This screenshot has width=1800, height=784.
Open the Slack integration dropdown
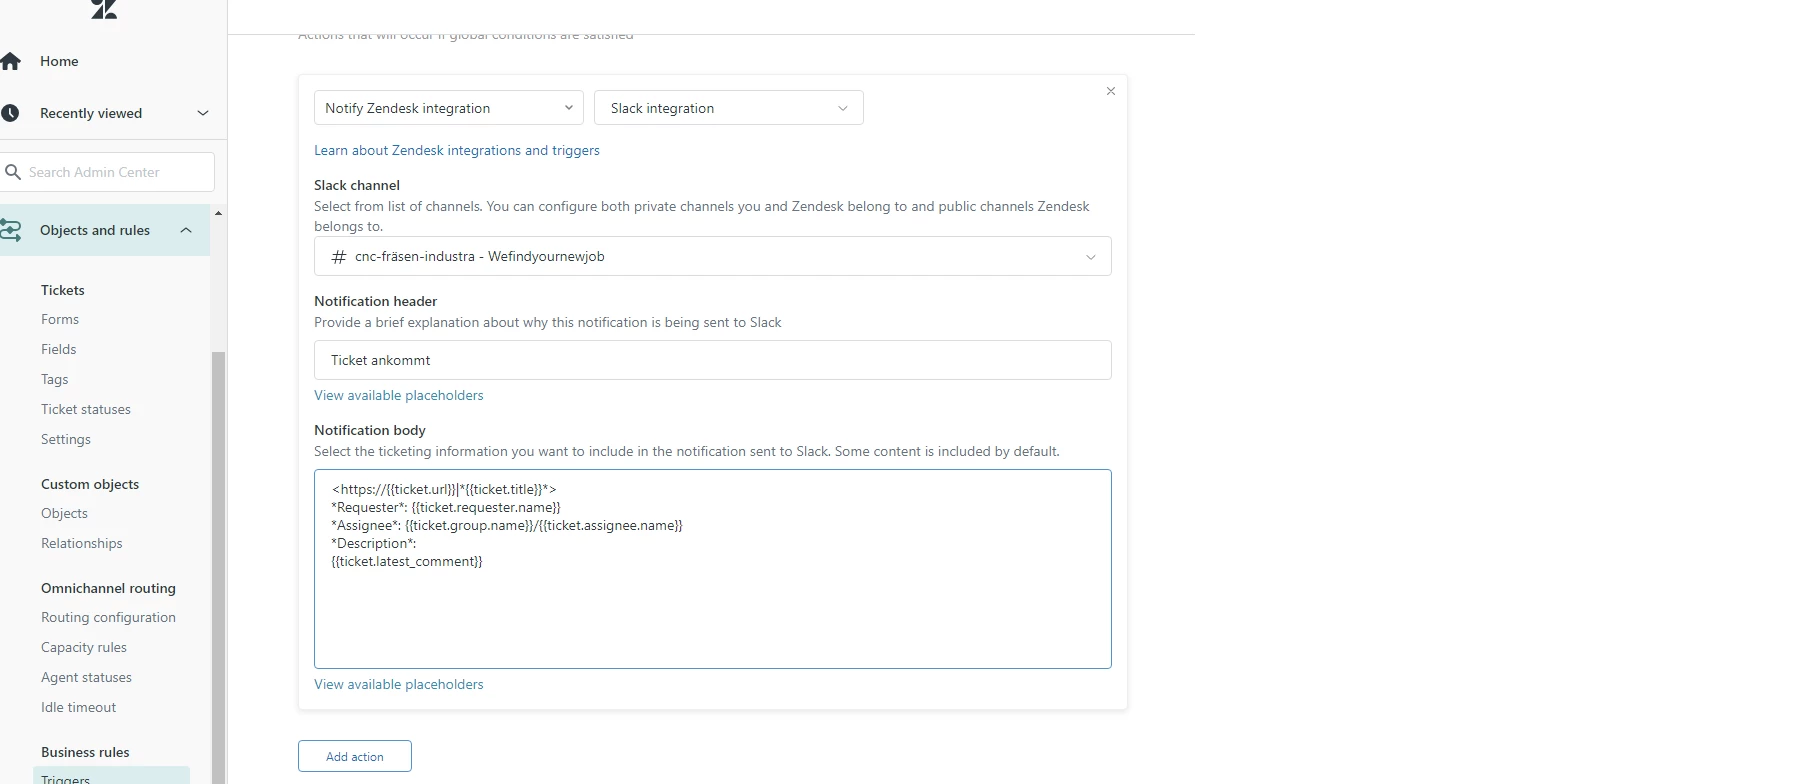tap(729, 108)
